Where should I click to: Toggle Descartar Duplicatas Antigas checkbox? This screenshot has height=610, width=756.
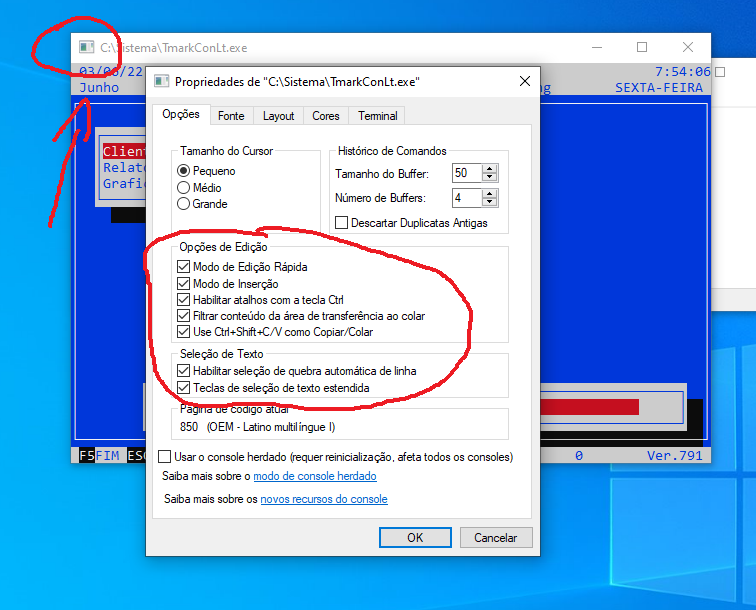point(341,222)
